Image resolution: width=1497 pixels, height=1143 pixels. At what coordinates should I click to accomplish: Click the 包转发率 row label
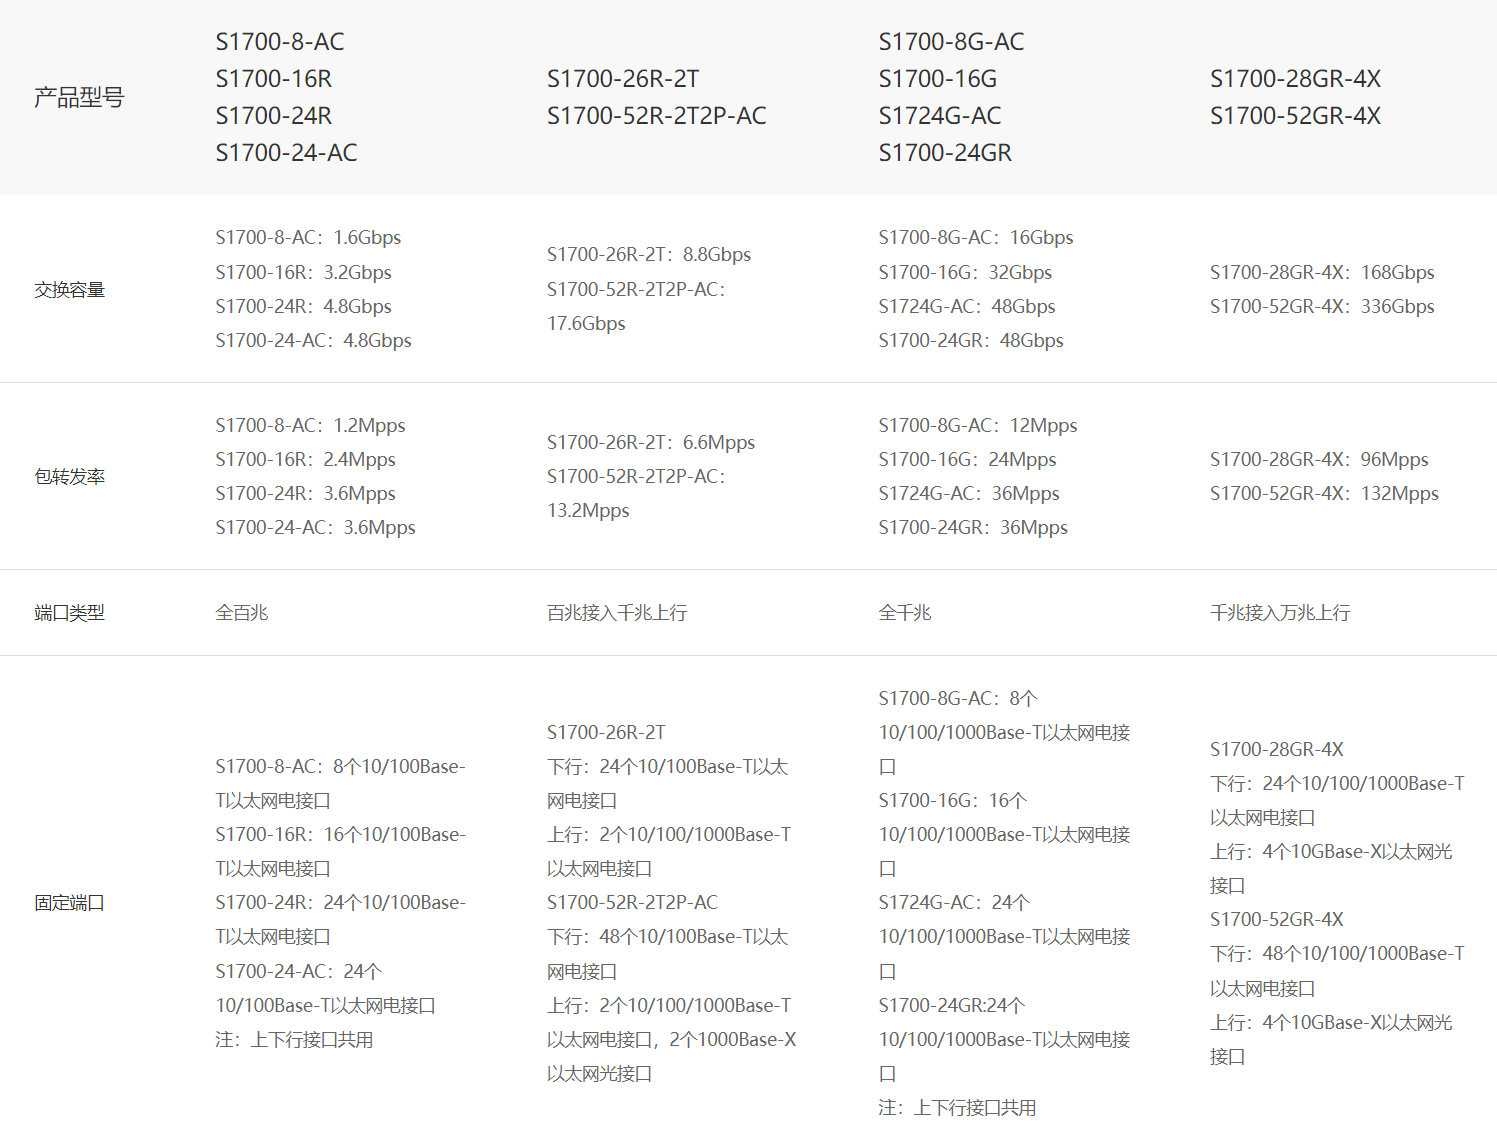click(69, 477)
